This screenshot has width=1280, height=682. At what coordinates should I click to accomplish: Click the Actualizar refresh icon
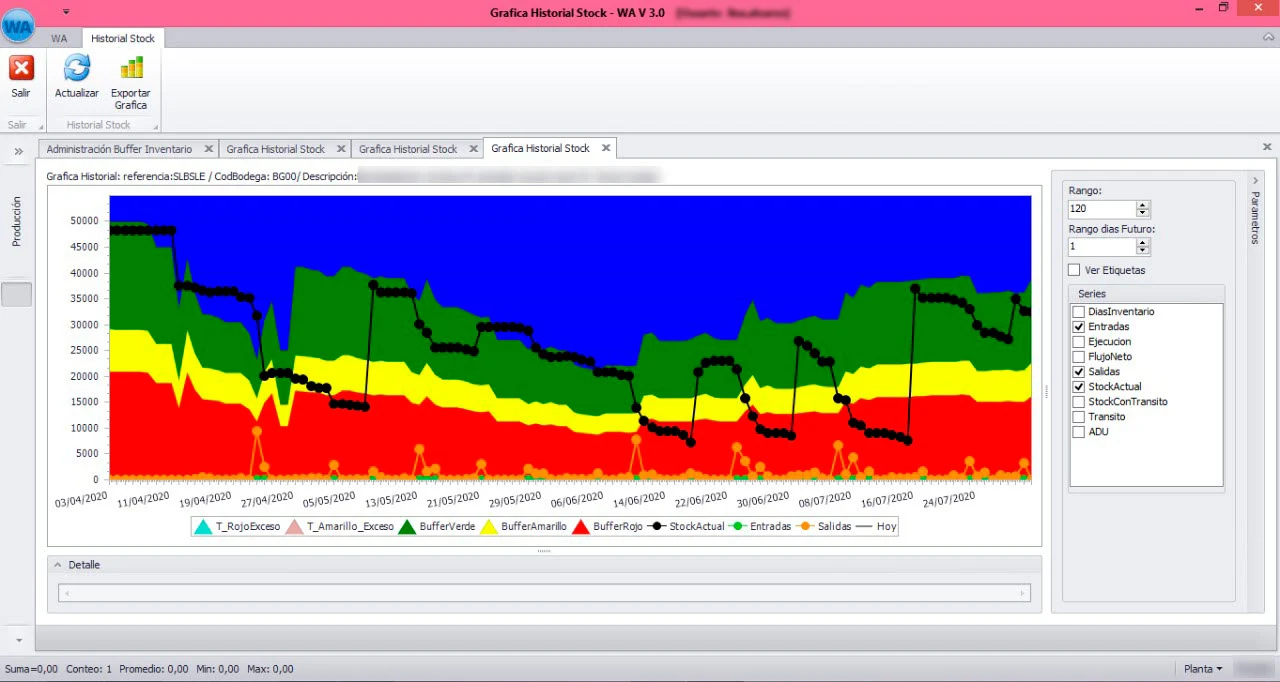(x=77, y=69)
